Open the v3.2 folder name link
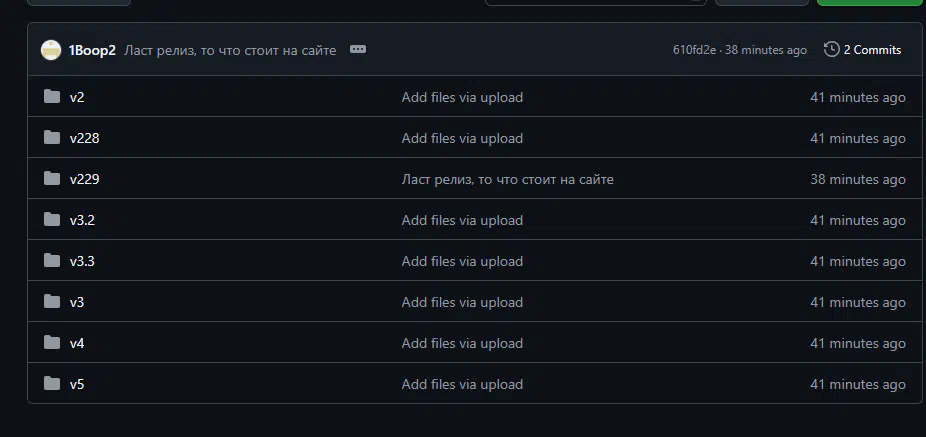The width and height of the screenshot is (926, 437). tap(82, 220)
